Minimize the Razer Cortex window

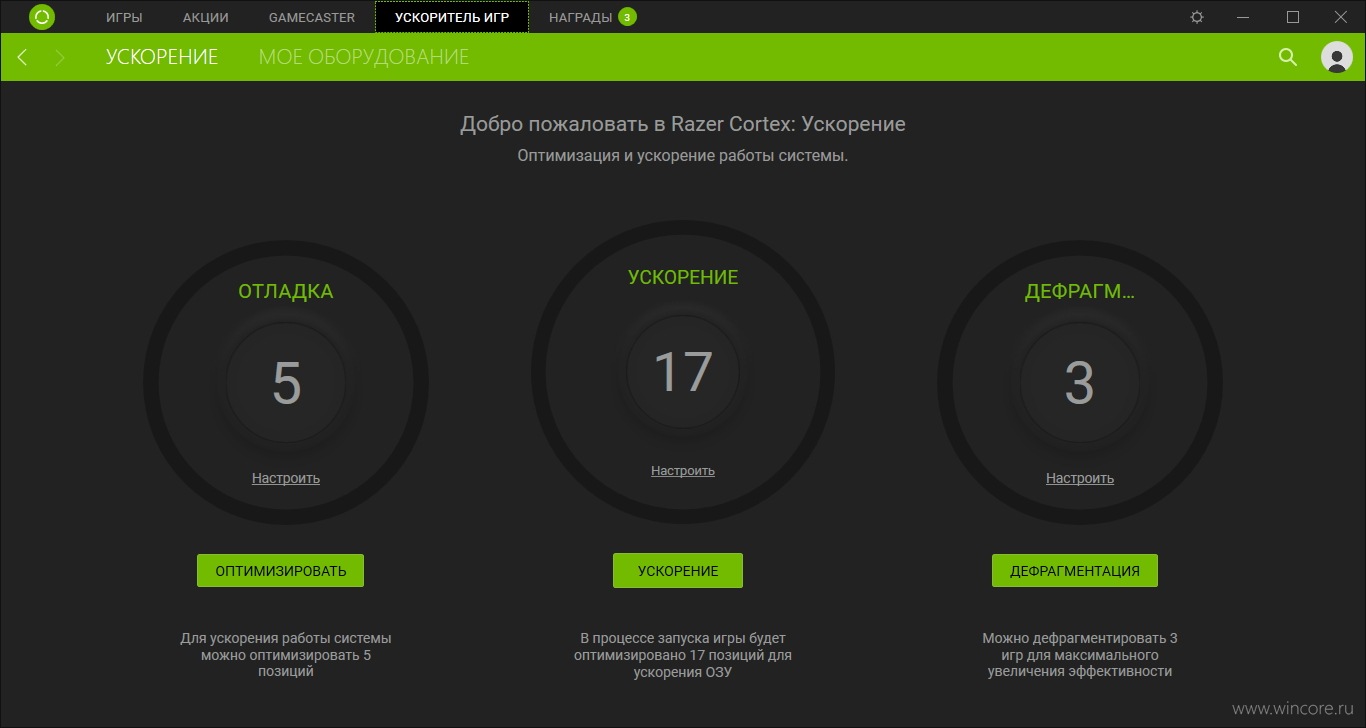click(x=1243, y=17)
